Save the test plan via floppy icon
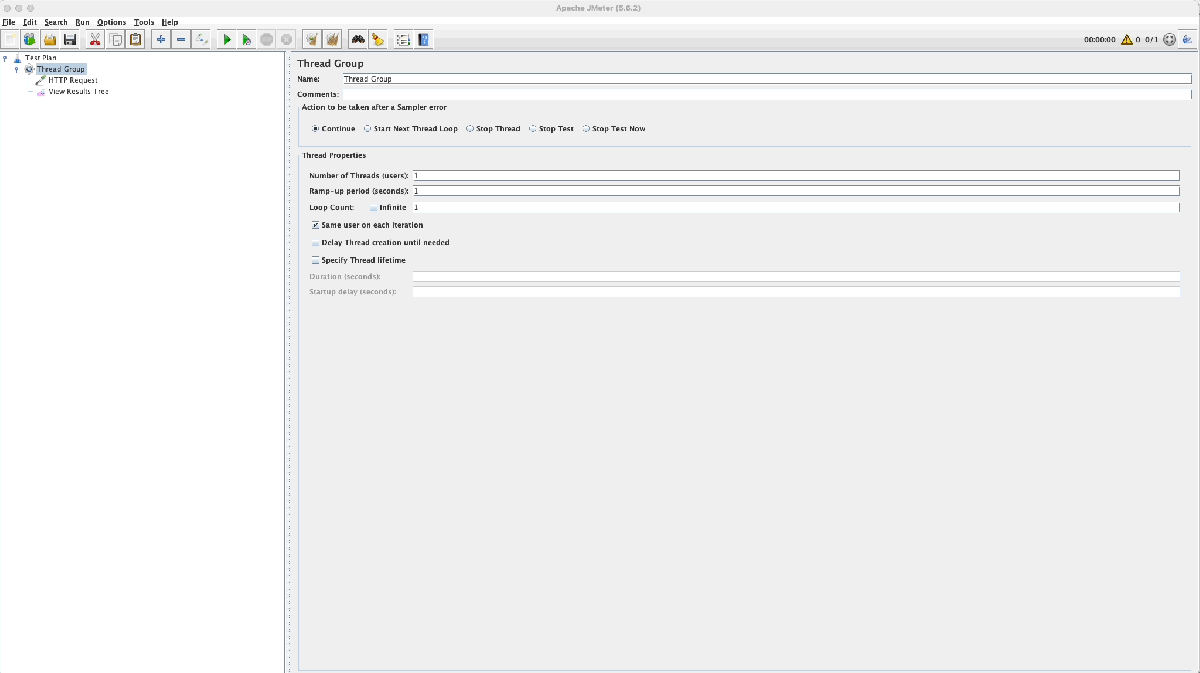Image resolution: width=1200 pixels, height=673 pixels. point(70,39)
